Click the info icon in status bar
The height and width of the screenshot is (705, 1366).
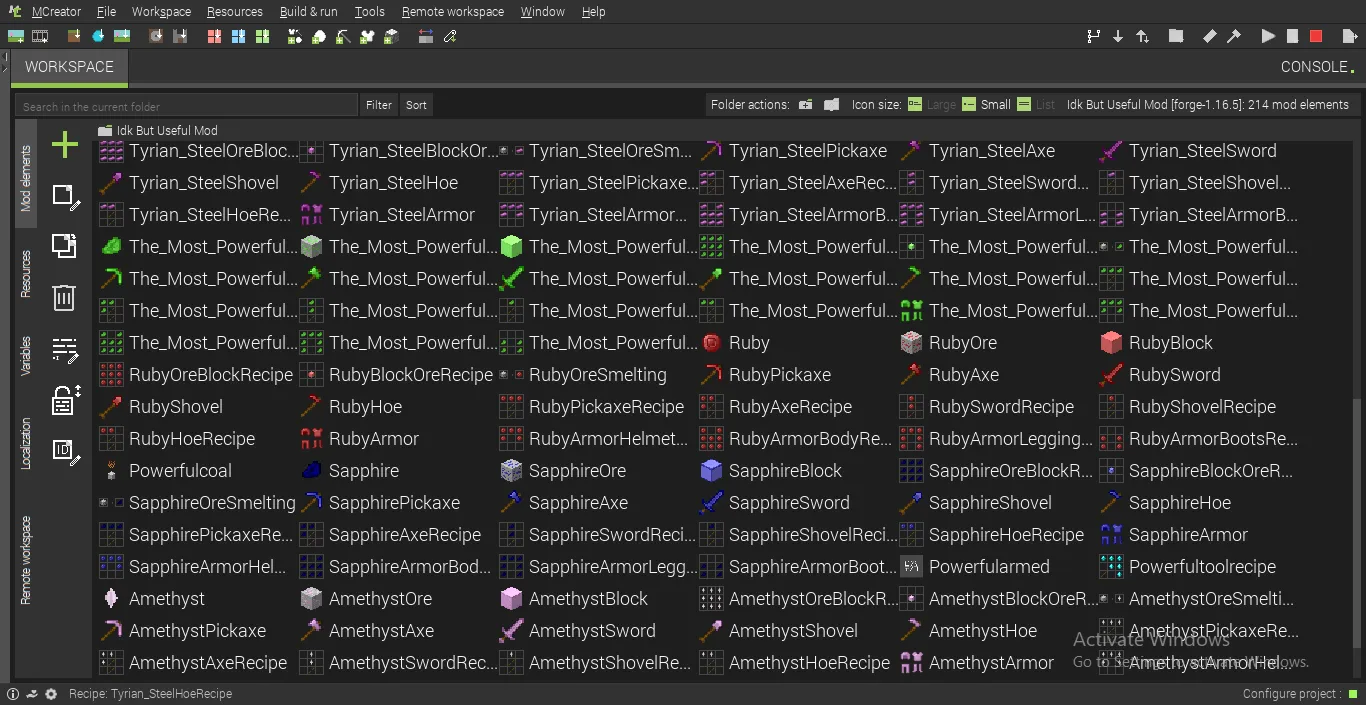(x=14, y=694)
